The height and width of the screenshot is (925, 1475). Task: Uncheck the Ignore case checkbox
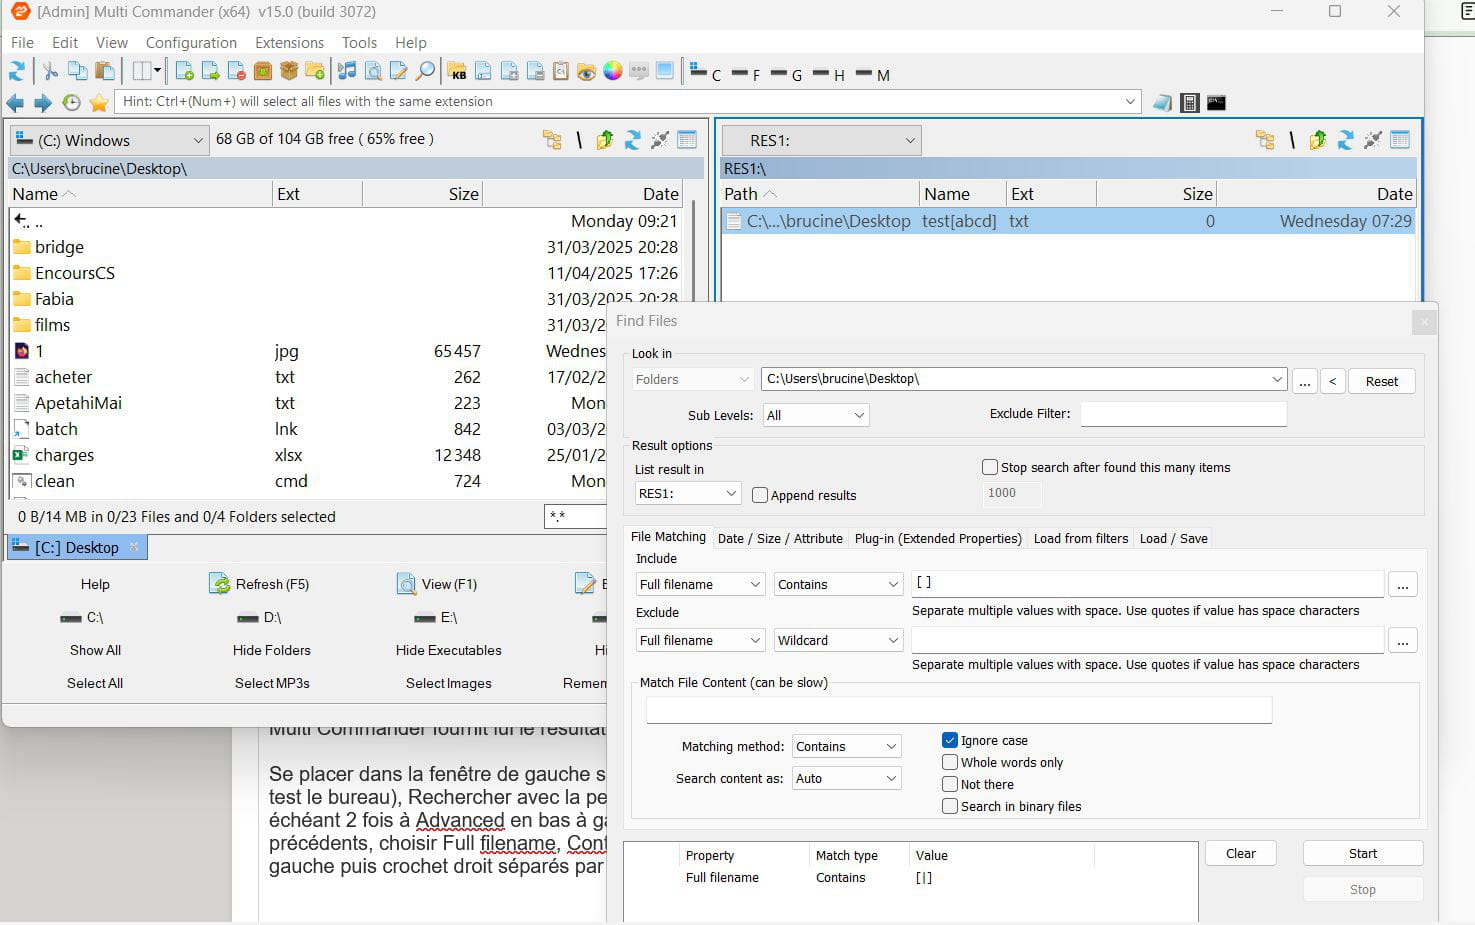(950, 740)
